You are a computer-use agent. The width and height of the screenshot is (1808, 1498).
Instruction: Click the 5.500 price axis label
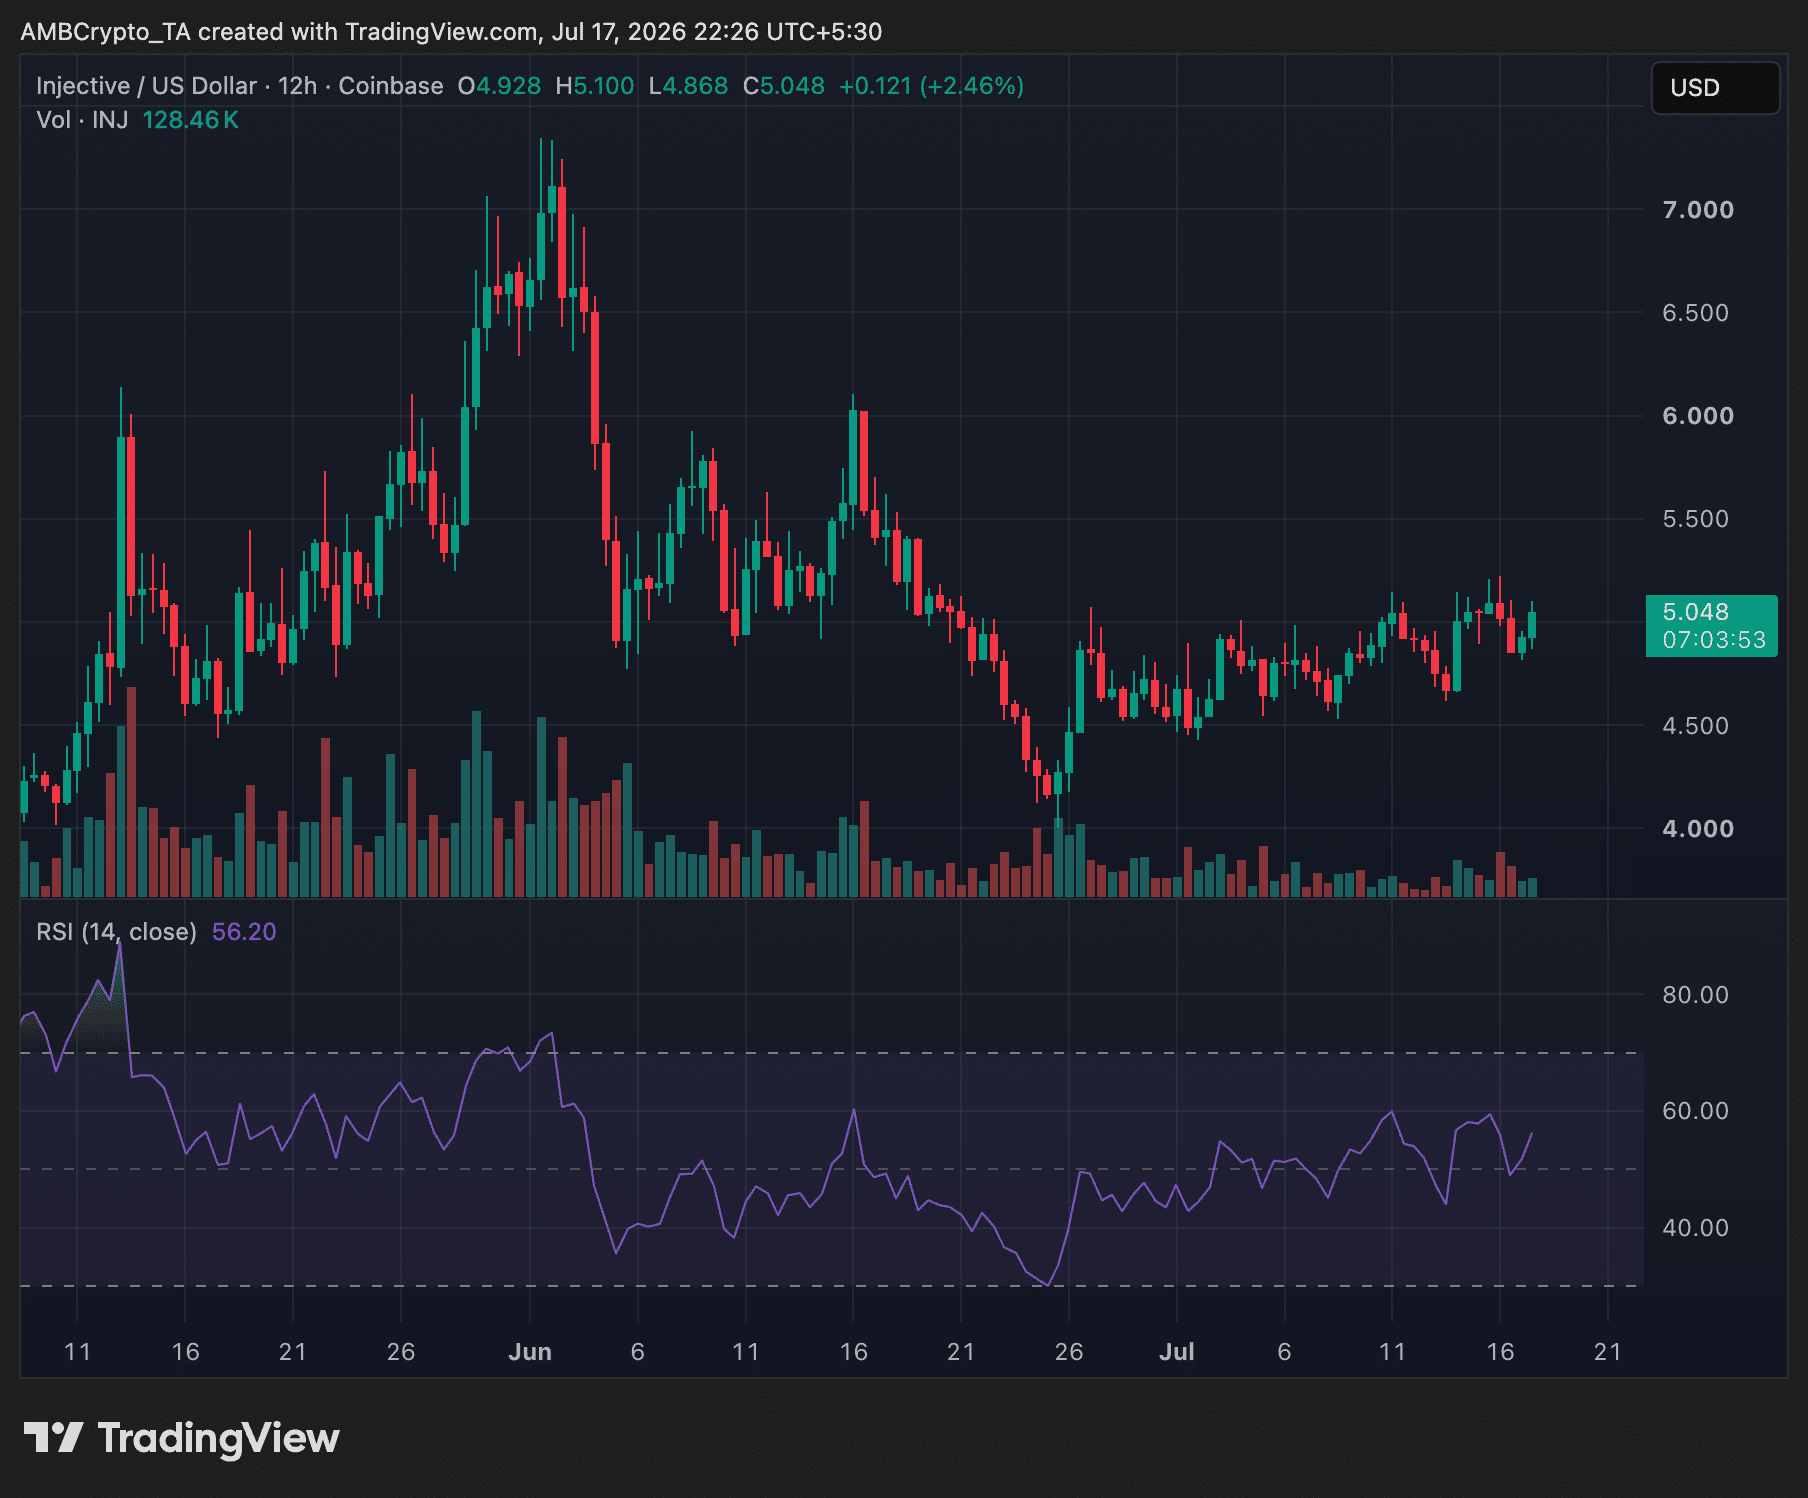coord(1695,519)
